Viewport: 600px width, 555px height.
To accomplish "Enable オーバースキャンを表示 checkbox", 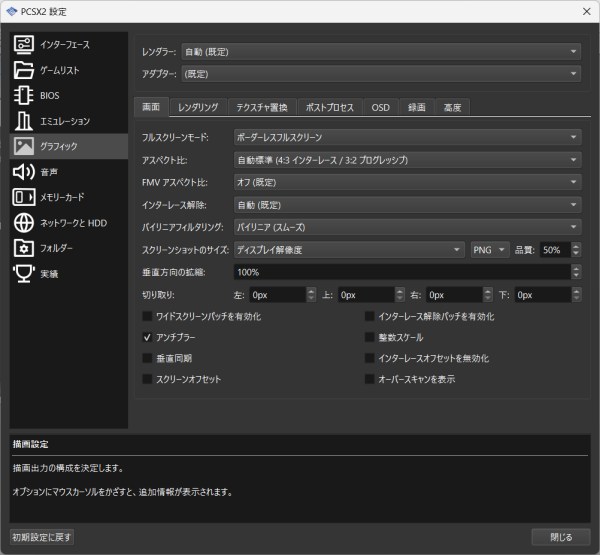I will click(x=369, y=379).
